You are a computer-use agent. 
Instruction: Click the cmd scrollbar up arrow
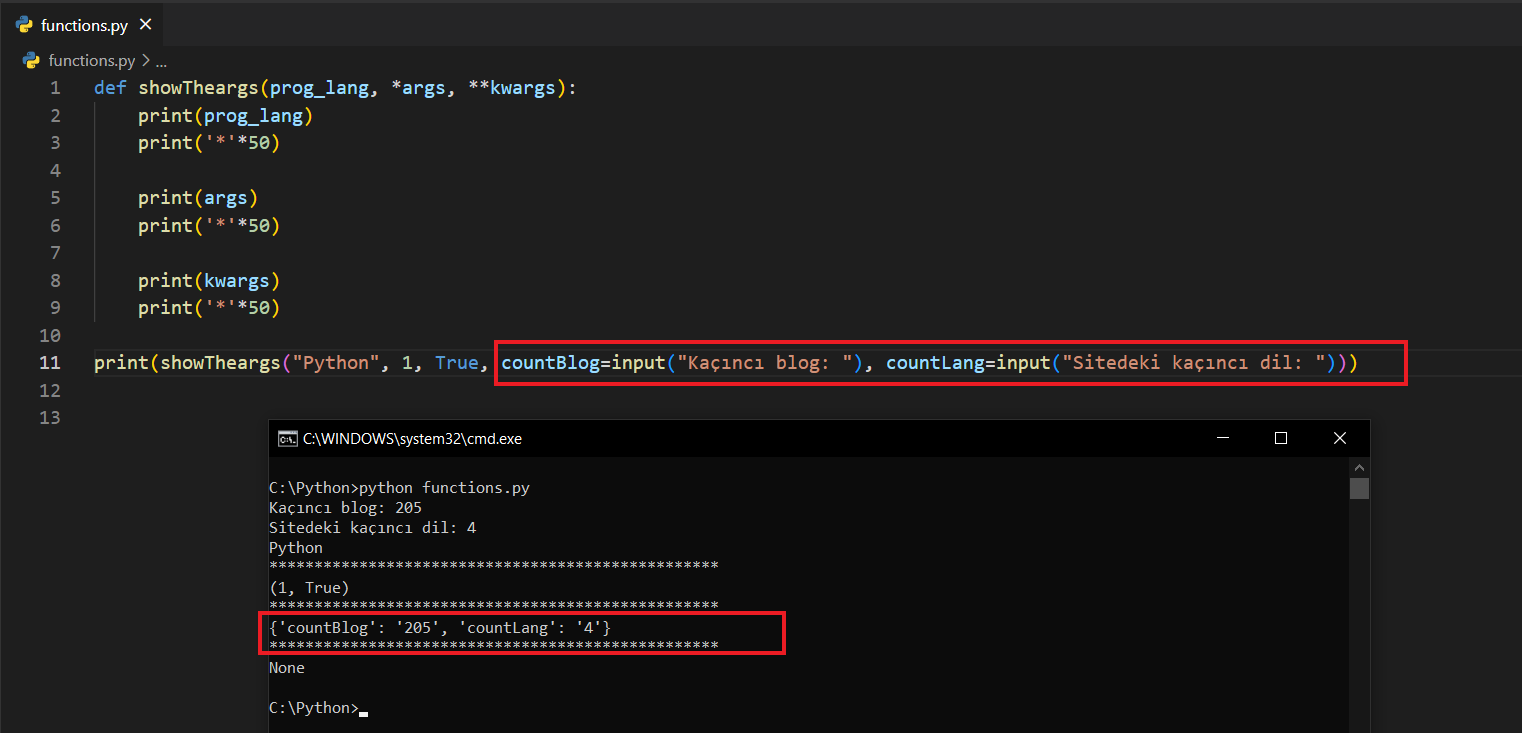[x=1359, y=467]
